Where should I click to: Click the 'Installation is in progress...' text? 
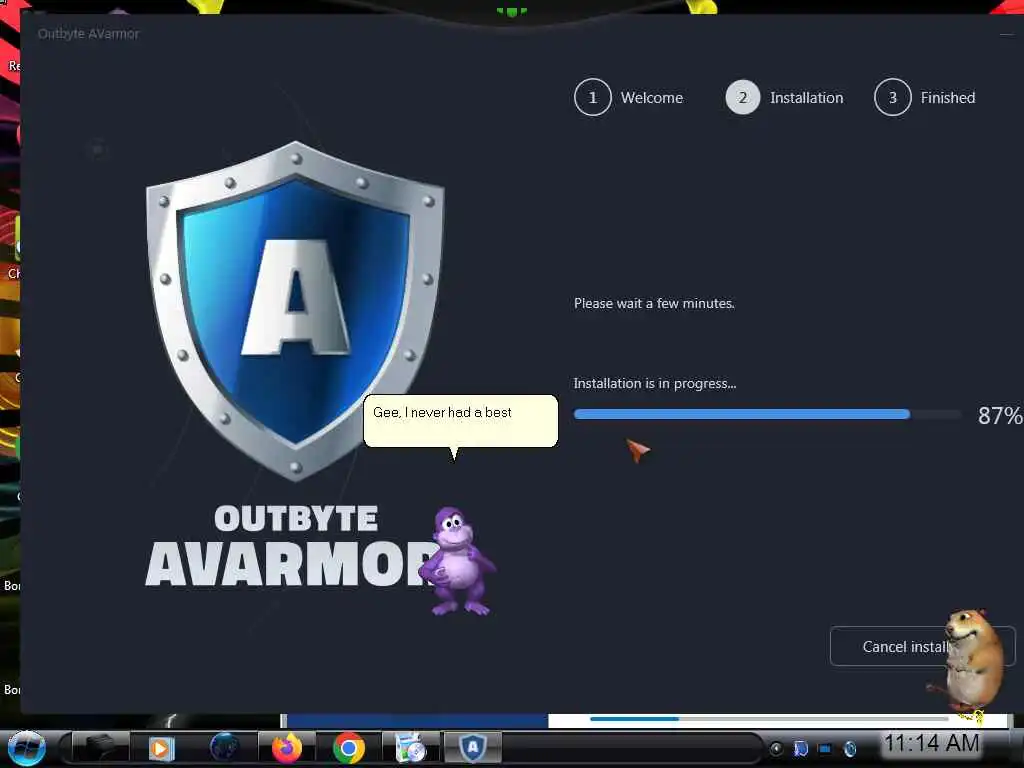654,383
